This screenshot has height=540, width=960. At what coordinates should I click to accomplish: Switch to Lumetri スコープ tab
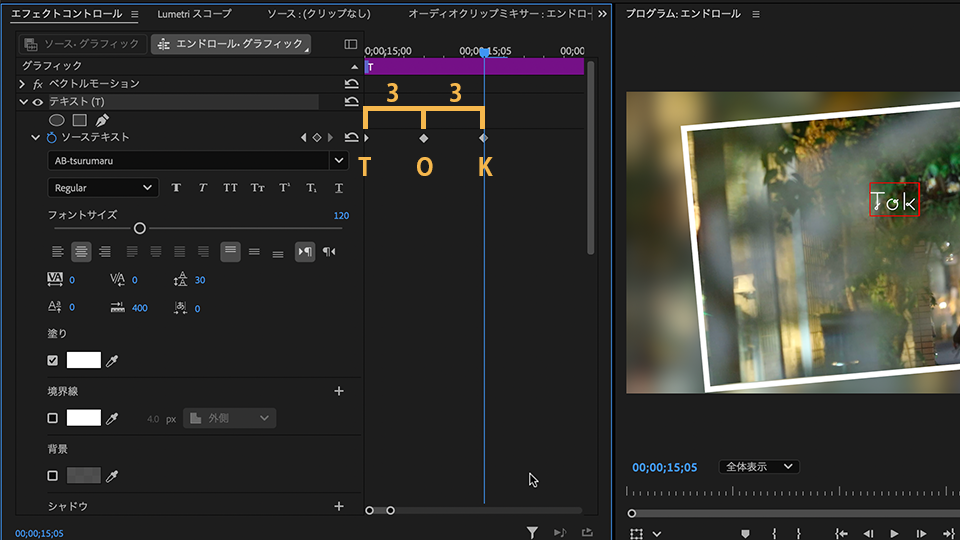tap(195, 13)
